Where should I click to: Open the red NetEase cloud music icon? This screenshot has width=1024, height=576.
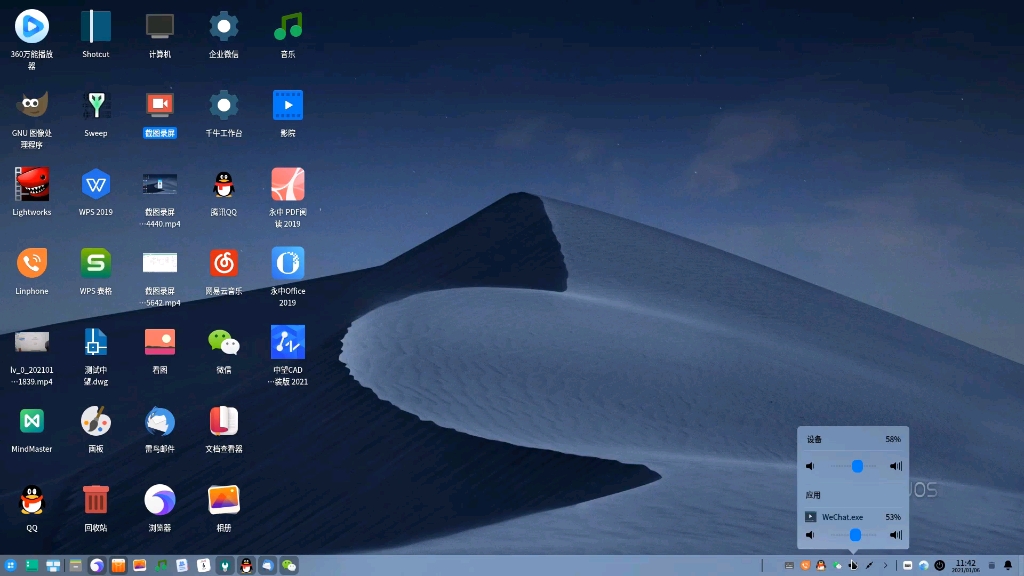(224, 263)
